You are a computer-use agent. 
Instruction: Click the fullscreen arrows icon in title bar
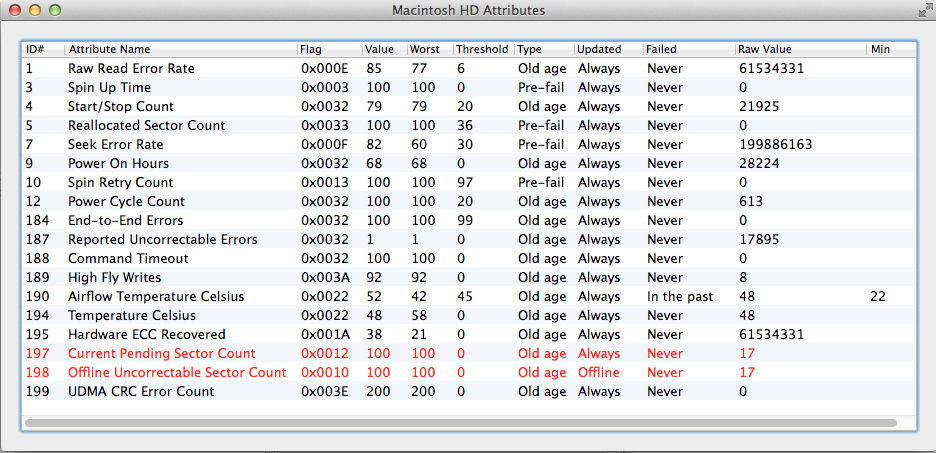click(925, 10)
